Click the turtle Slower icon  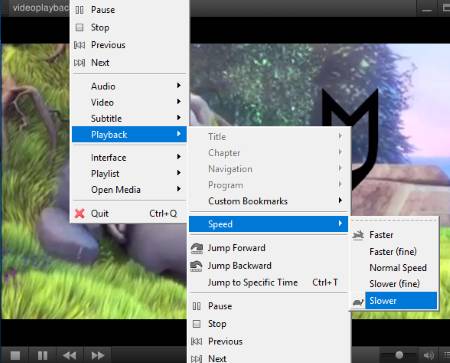coord(358,302)
